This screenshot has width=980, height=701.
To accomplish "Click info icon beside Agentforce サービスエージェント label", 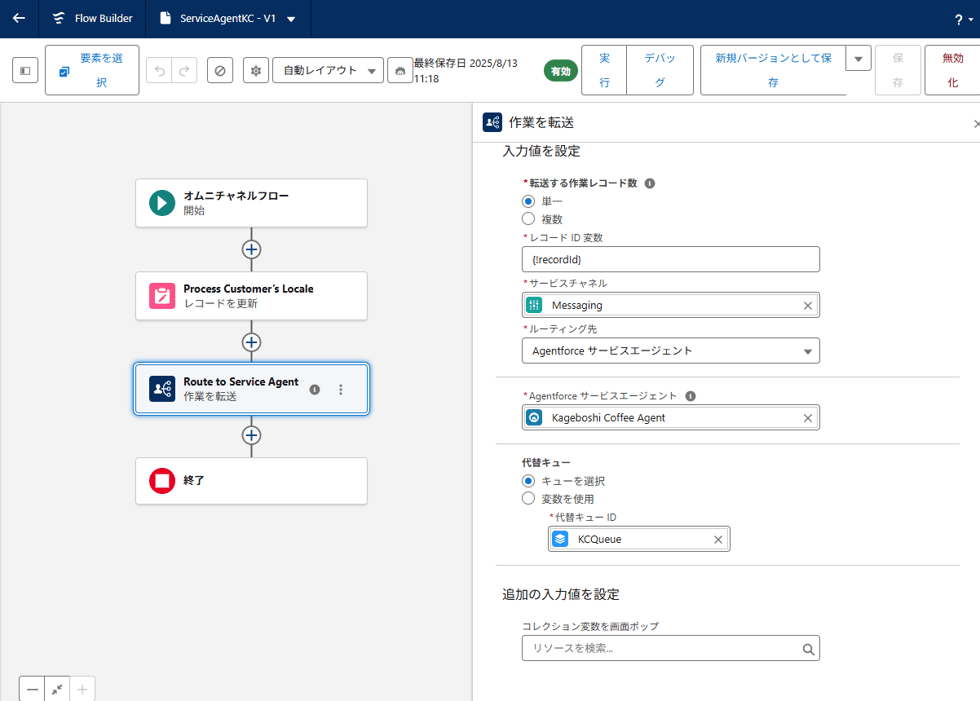I will point(691,396).
